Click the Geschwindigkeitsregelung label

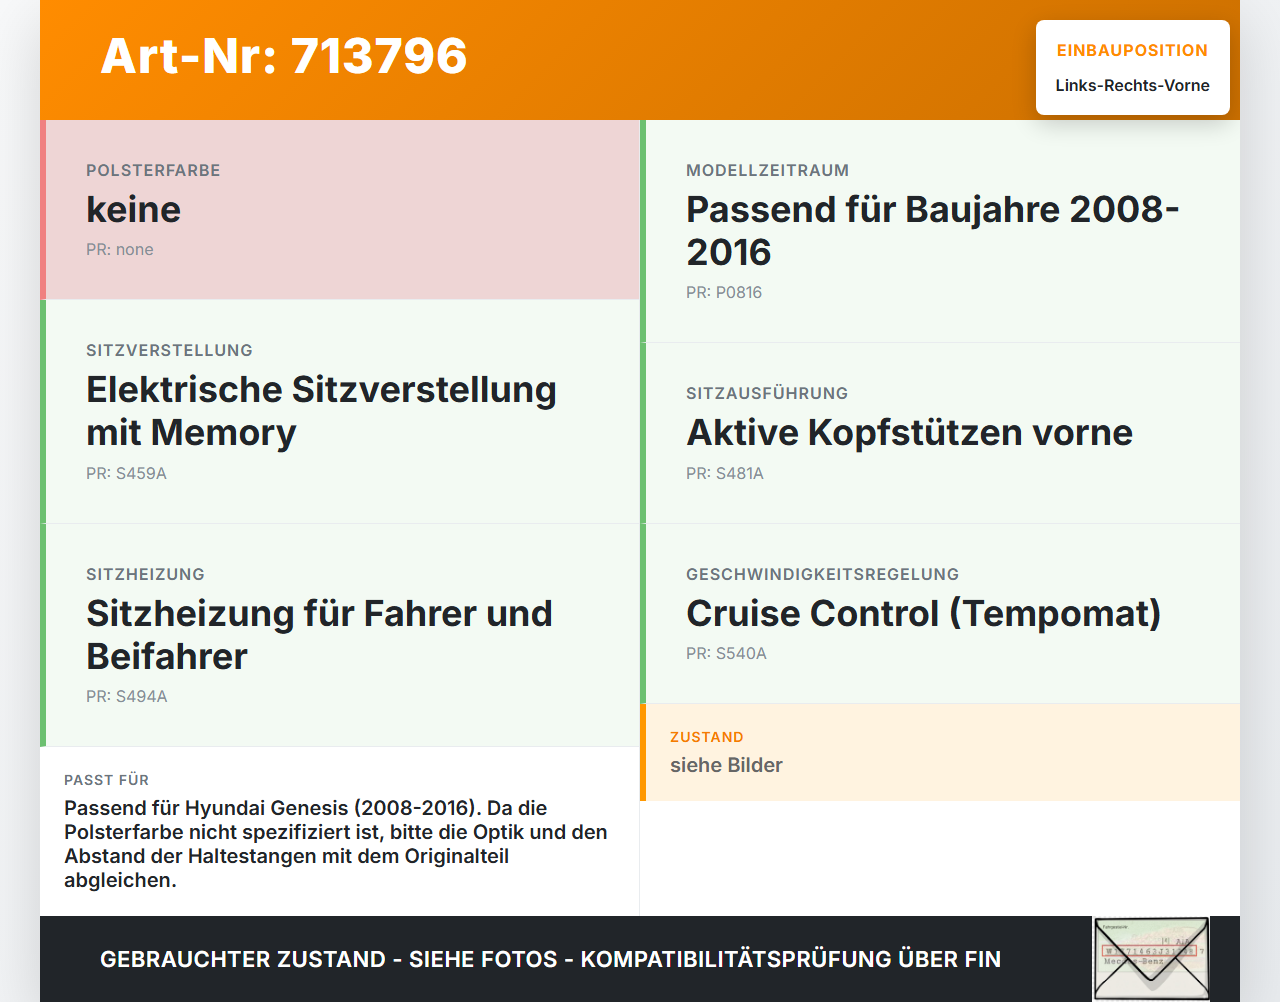822,574
